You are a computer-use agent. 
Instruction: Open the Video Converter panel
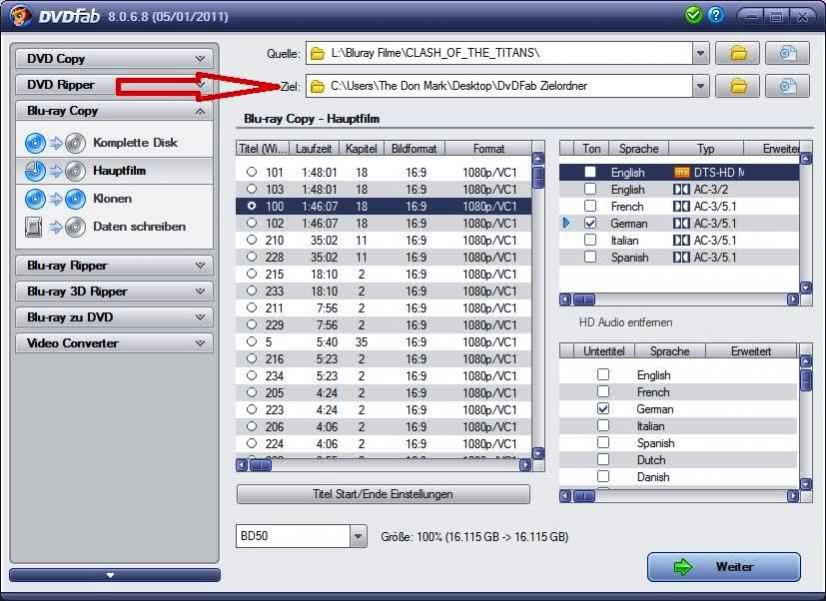tap(112, 344)
